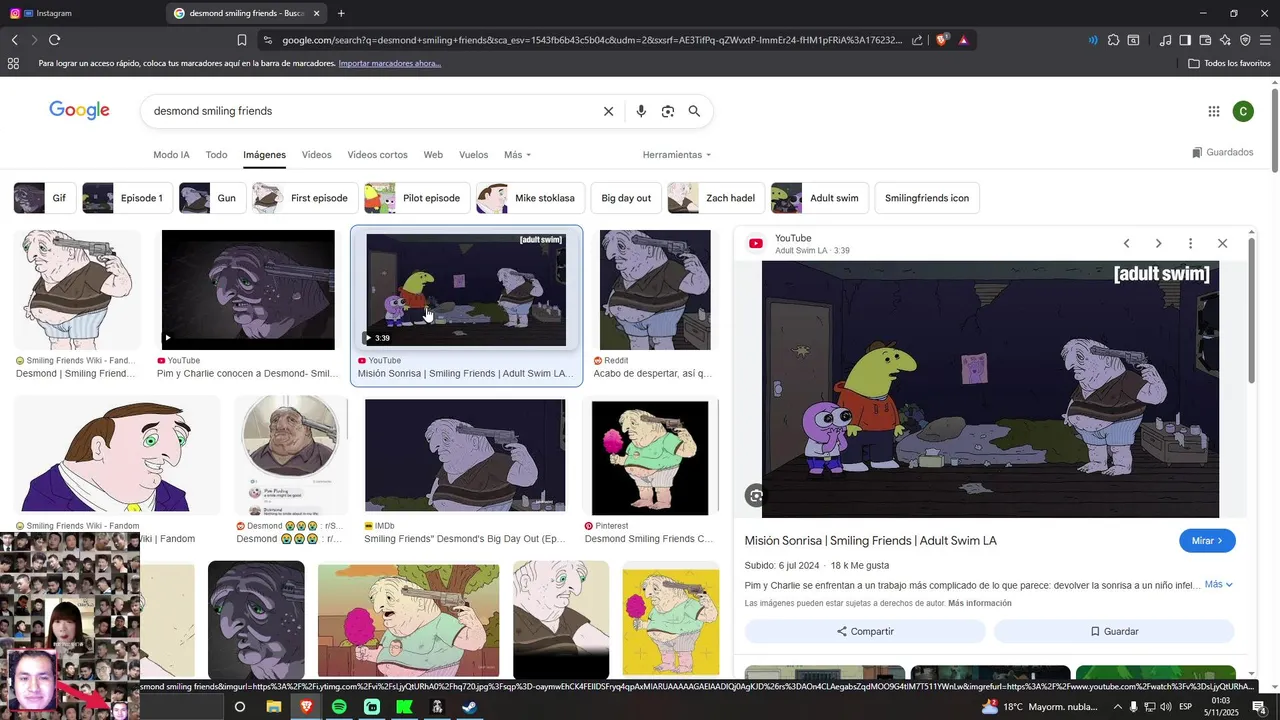Open the browser hamburger menu
This screenshot has height=720, width=1280.
coord(1265,40)
